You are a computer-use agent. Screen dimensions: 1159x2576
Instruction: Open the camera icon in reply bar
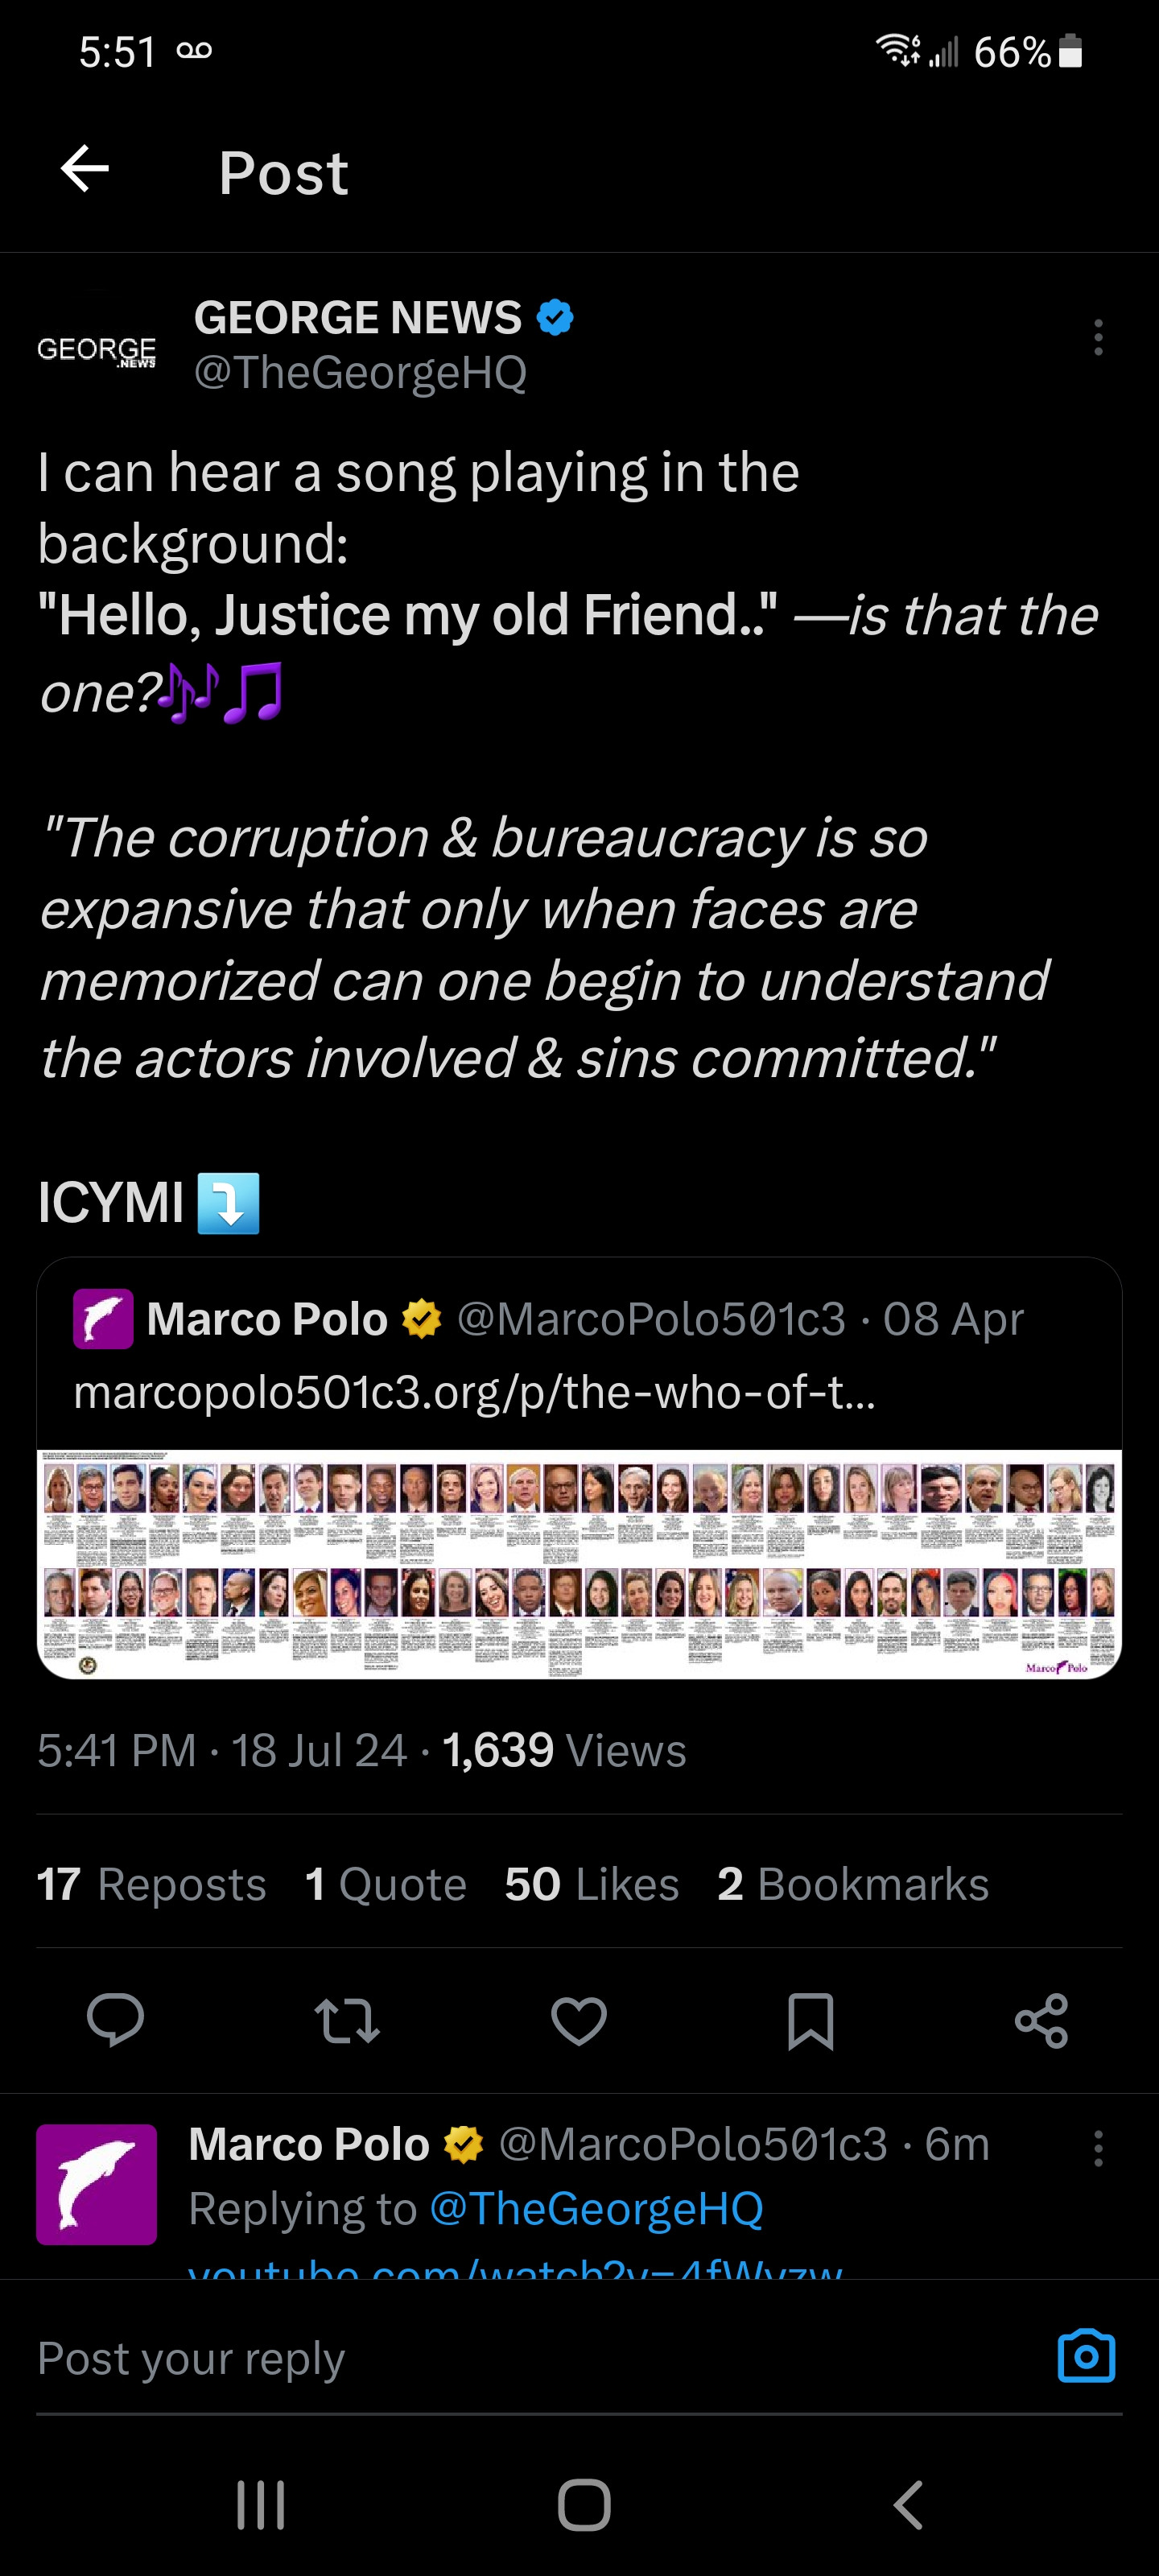click(x=1086, y=2356)
